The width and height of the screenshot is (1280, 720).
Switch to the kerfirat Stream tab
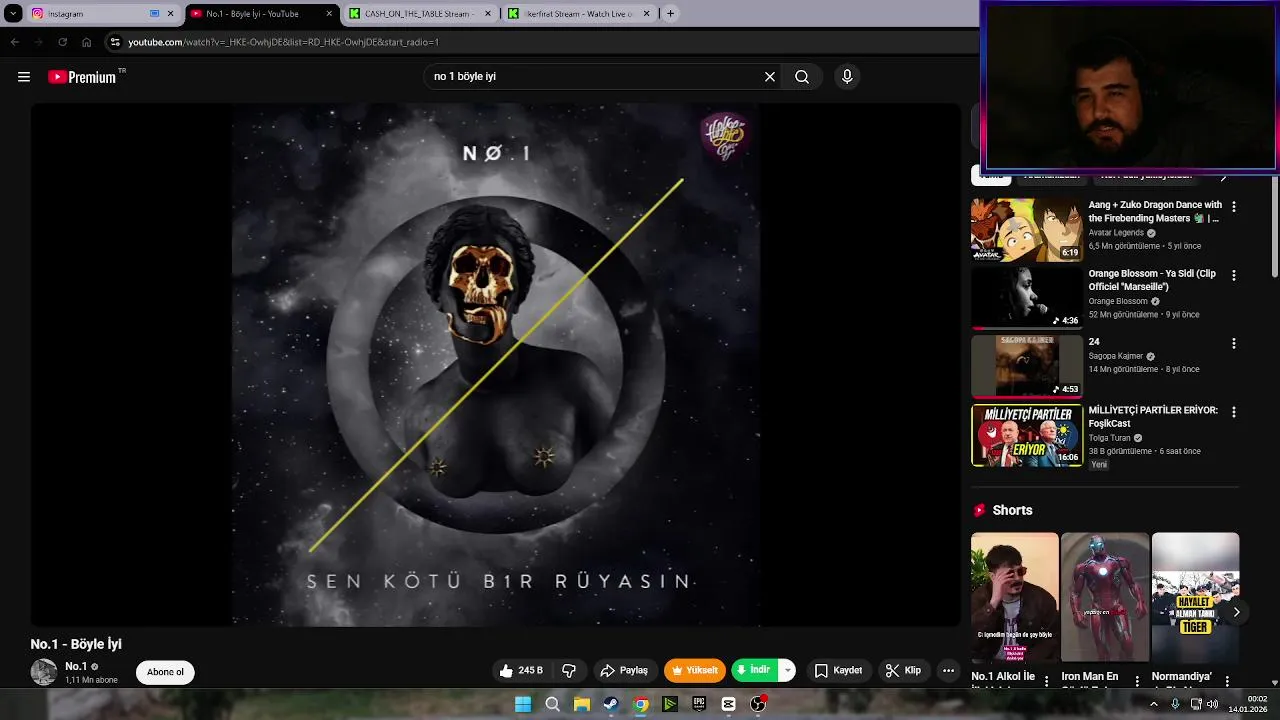point(578,14)
